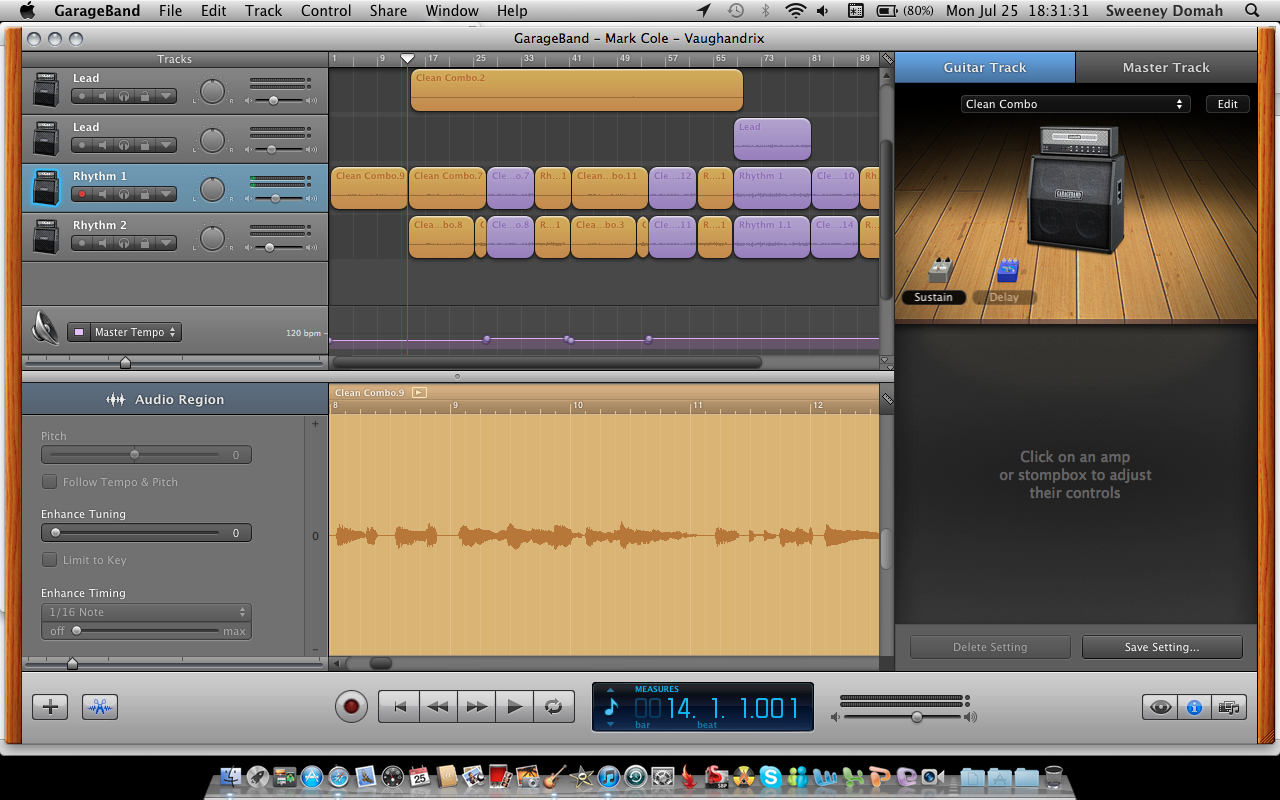Open the Control menu
The height and width of the screenshot is (800, 1280).
coord(326,11)
